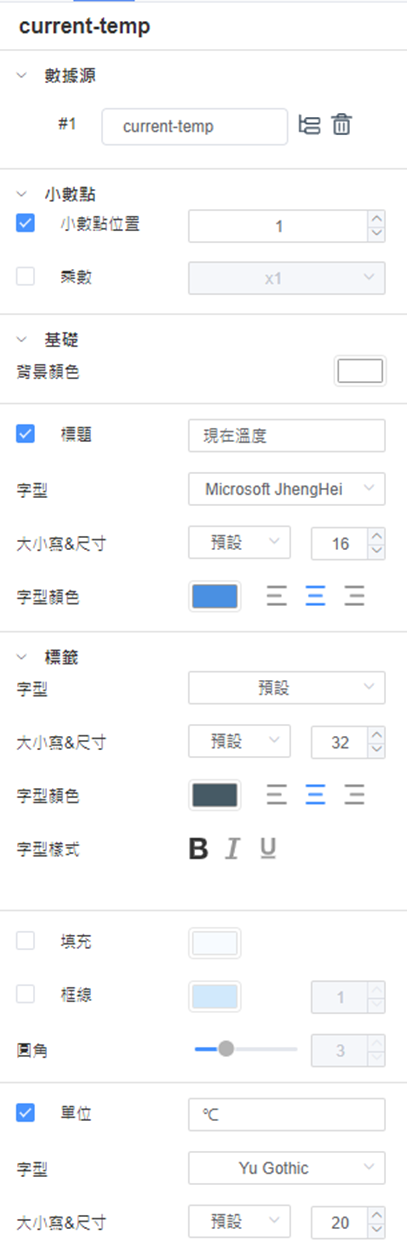
Task: Toggle italic in label font style
Action: pos(233,849)
